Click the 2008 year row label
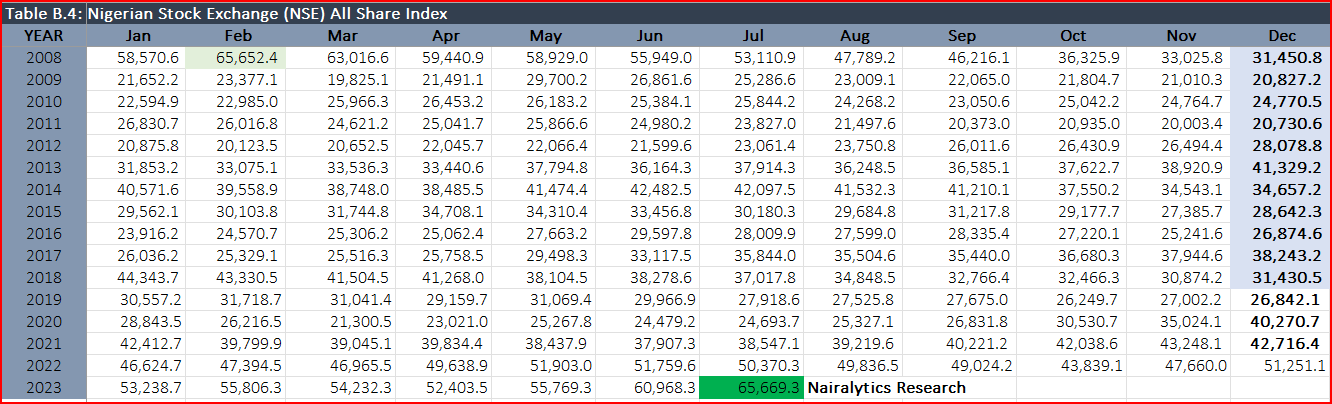This screenshot has height=404, width=1332. coord(44,58)
